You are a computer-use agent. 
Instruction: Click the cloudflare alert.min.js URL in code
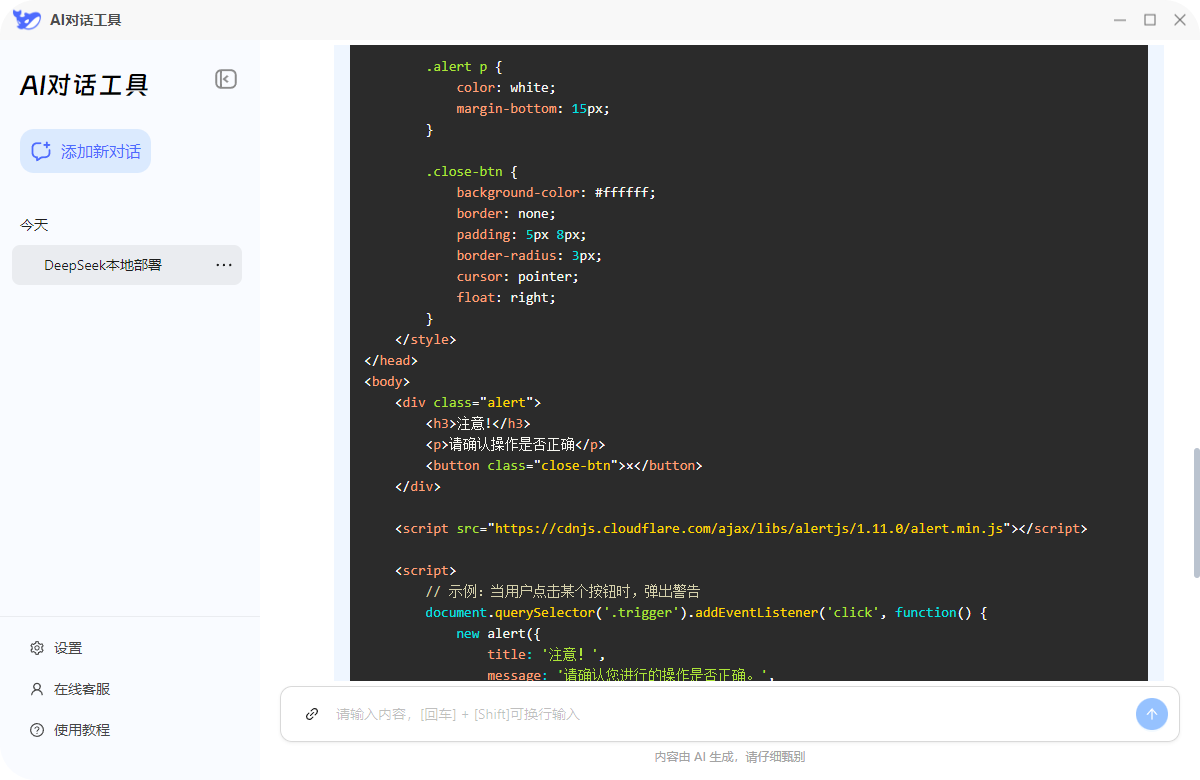pos(749,528)
